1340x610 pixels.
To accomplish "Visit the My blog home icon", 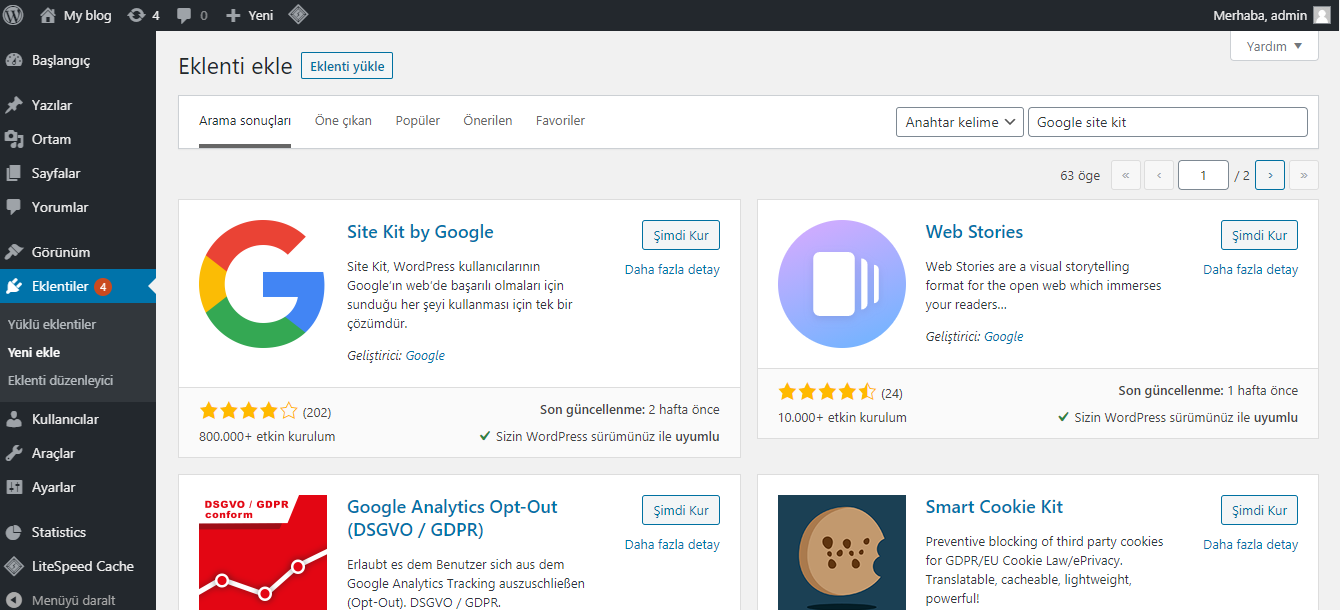I will pyautogui.click(x=48, y=15).
